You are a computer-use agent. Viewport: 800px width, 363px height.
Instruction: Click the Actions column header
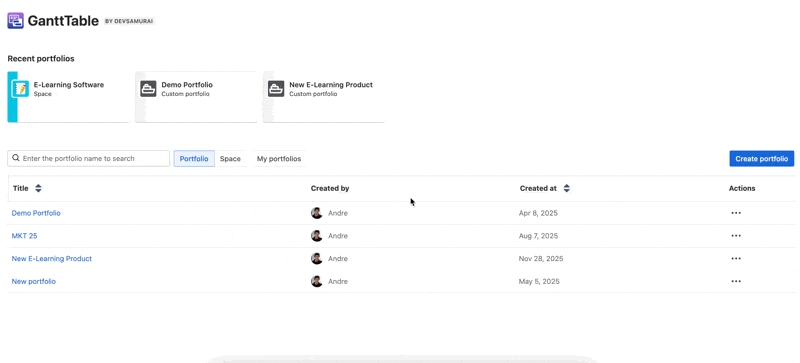tap(742, 188)
